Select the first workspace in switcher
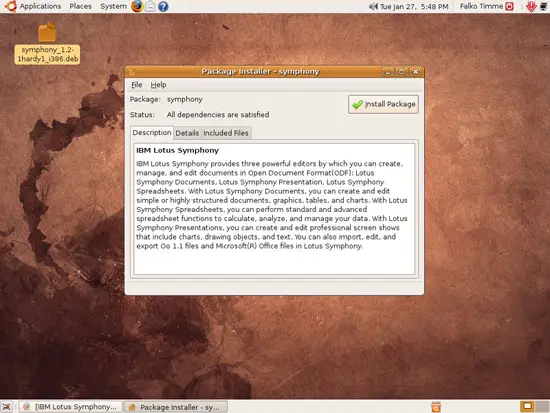This screenshot has height=413, width=550. point(526,406)
